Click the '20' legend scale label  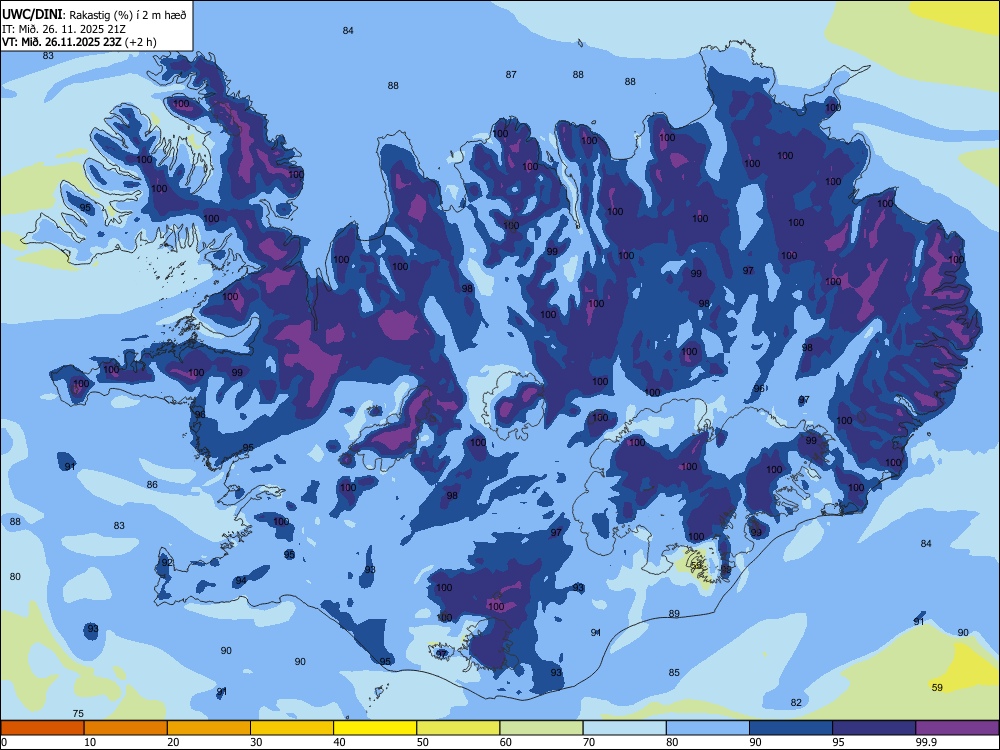pos(173,742)
